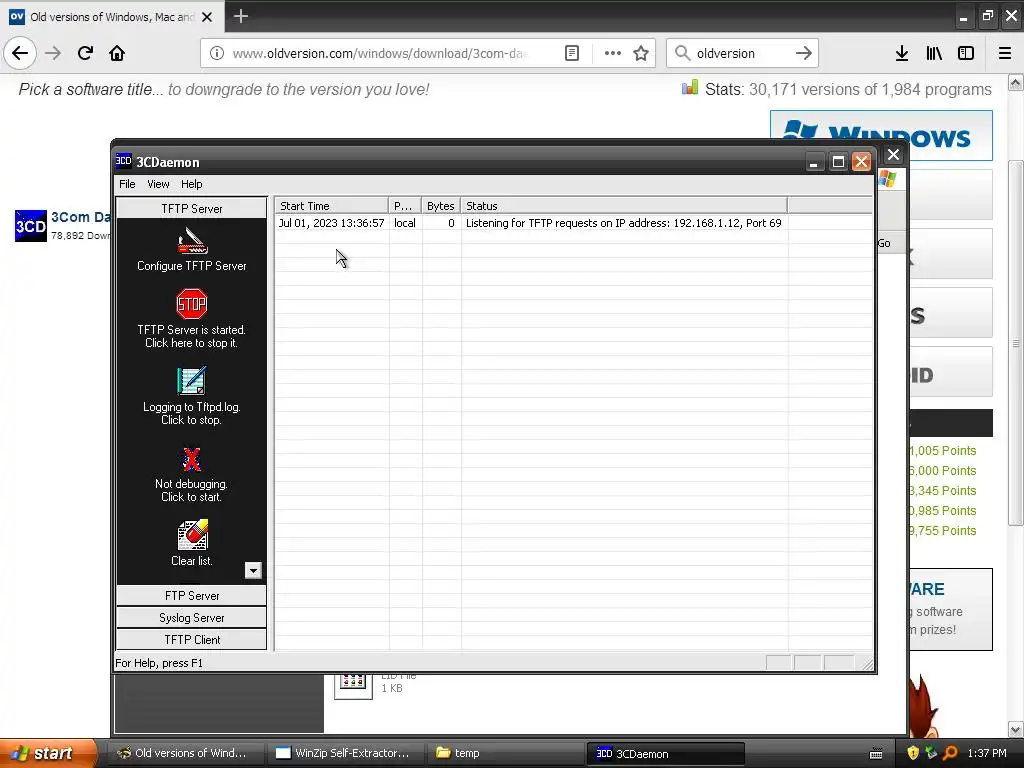Click the Firefox forward arrow
The width and height of the screenshot is (1024, 768).
click(x=53, y=53)
